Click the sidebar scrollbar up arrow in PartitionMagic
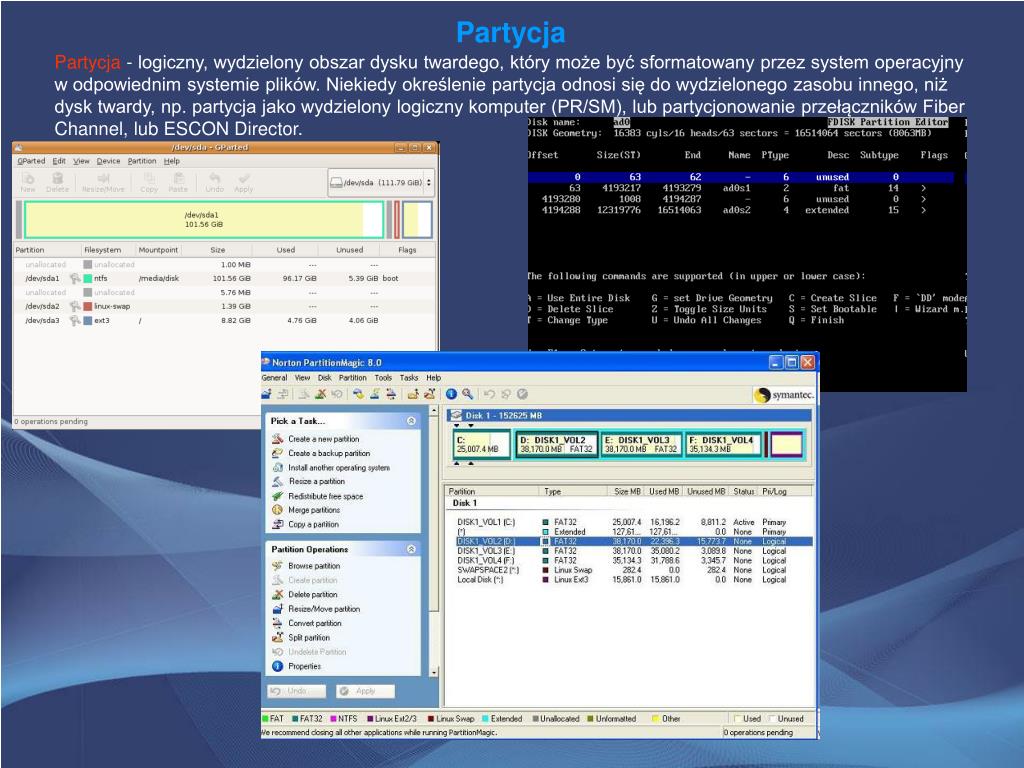 434,411
